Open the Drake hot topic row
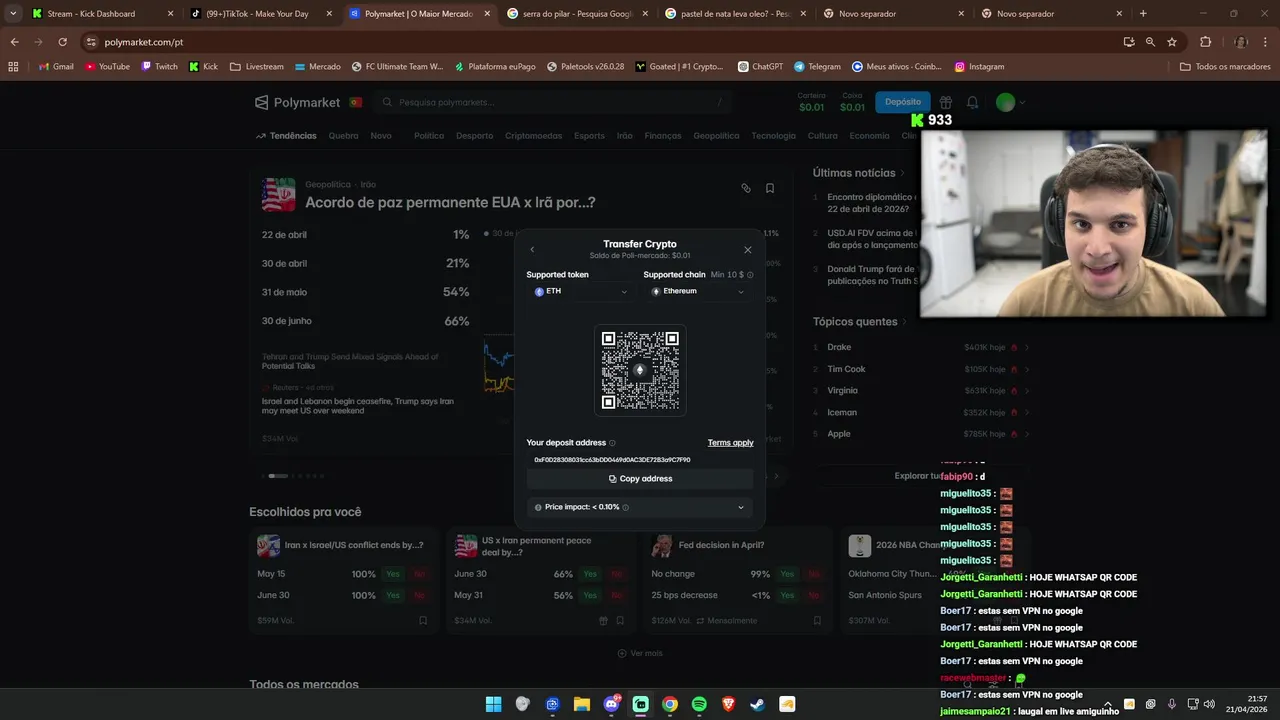This screenshot has height=720, width=1280. coord(921,347)
